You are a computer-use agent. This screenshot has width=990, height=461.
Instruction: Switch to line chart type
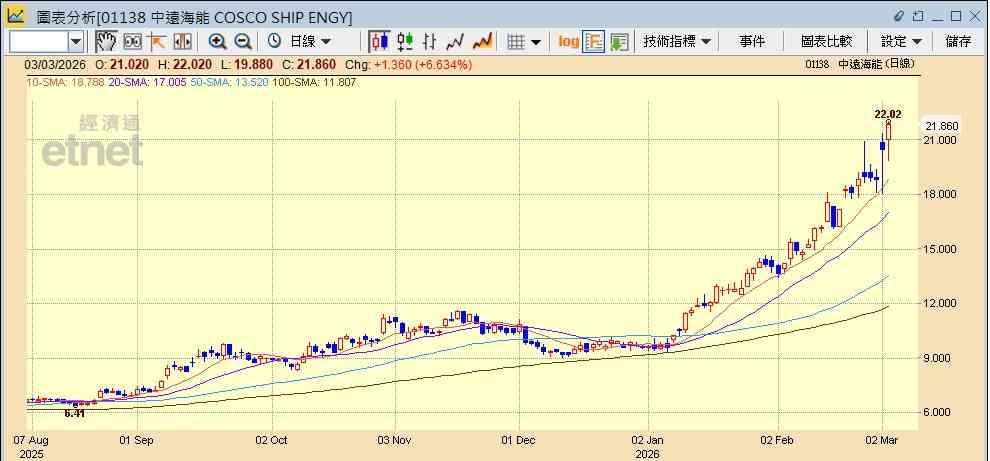point(455,42)
